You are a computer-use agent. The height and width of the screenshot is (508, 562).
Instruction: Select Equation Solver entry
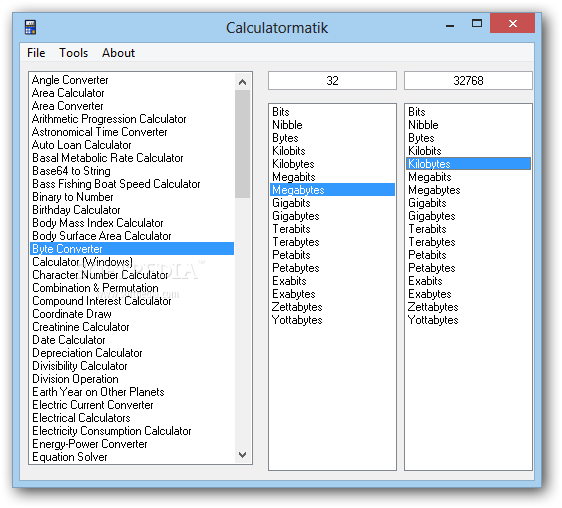coord(132,457)
